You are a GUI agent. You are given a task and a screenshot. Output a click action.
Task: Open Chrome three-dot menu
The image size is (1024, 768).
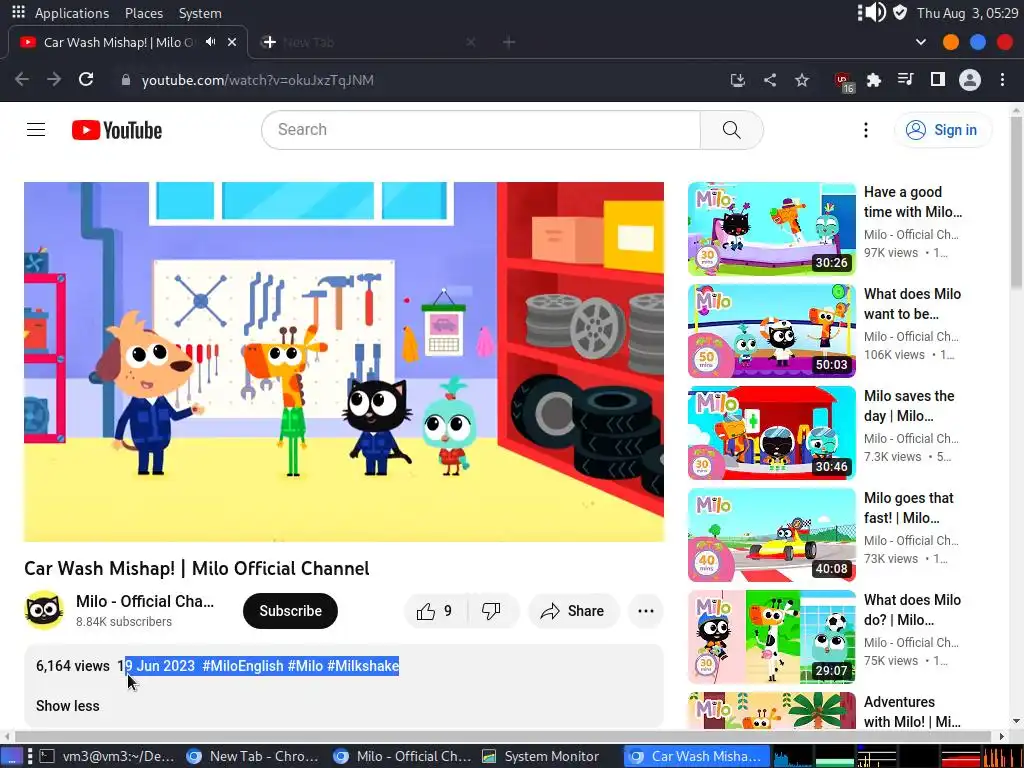[1002, 80]
